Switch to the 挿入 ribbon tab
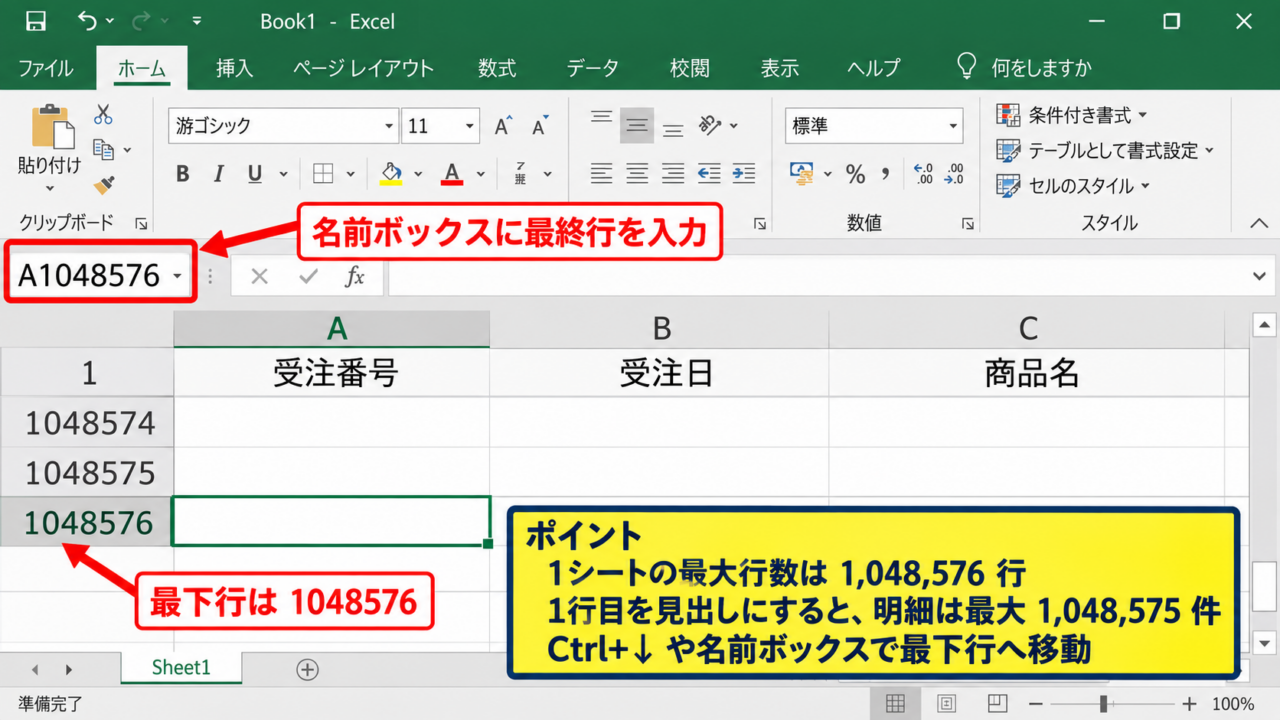Viewport: 1280px width, 720px height. point(235,68)
